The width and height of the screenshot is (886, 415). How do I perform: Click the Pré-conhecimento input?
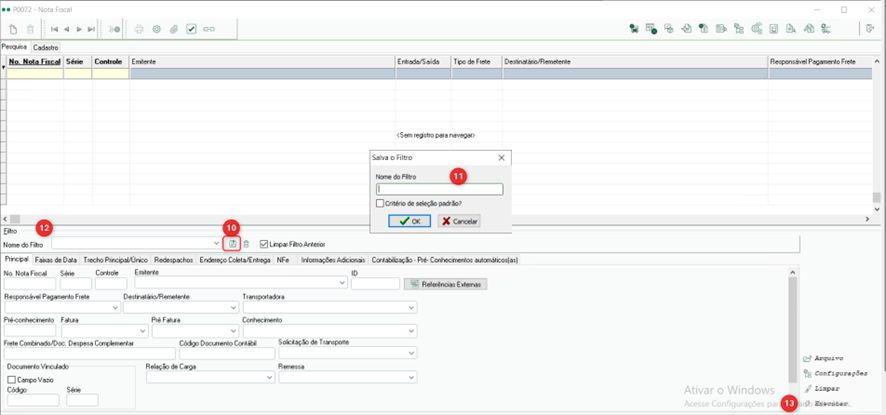tap(30, 330)
